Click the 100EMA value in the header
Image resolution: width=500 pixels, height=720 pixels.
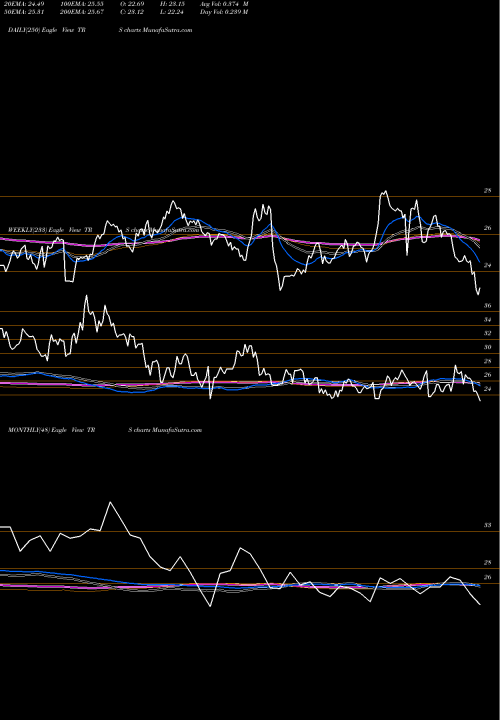[82, 4]
